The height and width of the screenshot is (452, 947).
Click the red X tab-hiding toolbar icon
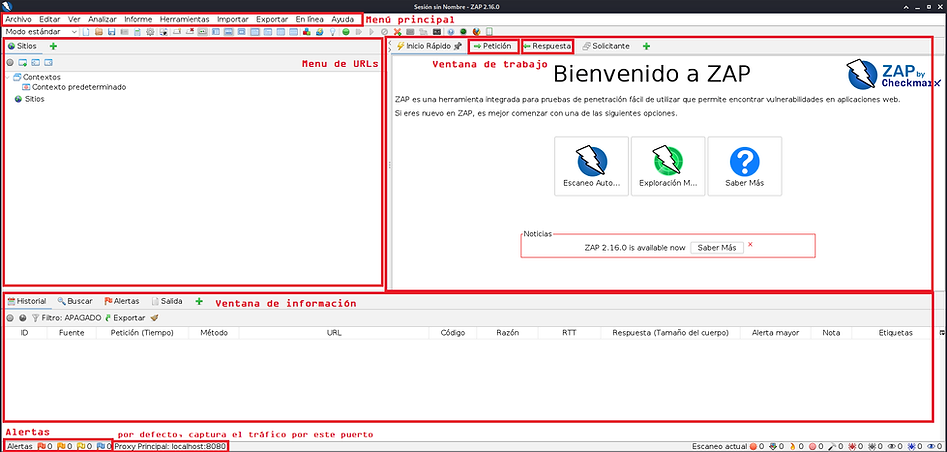coord(190,31)
